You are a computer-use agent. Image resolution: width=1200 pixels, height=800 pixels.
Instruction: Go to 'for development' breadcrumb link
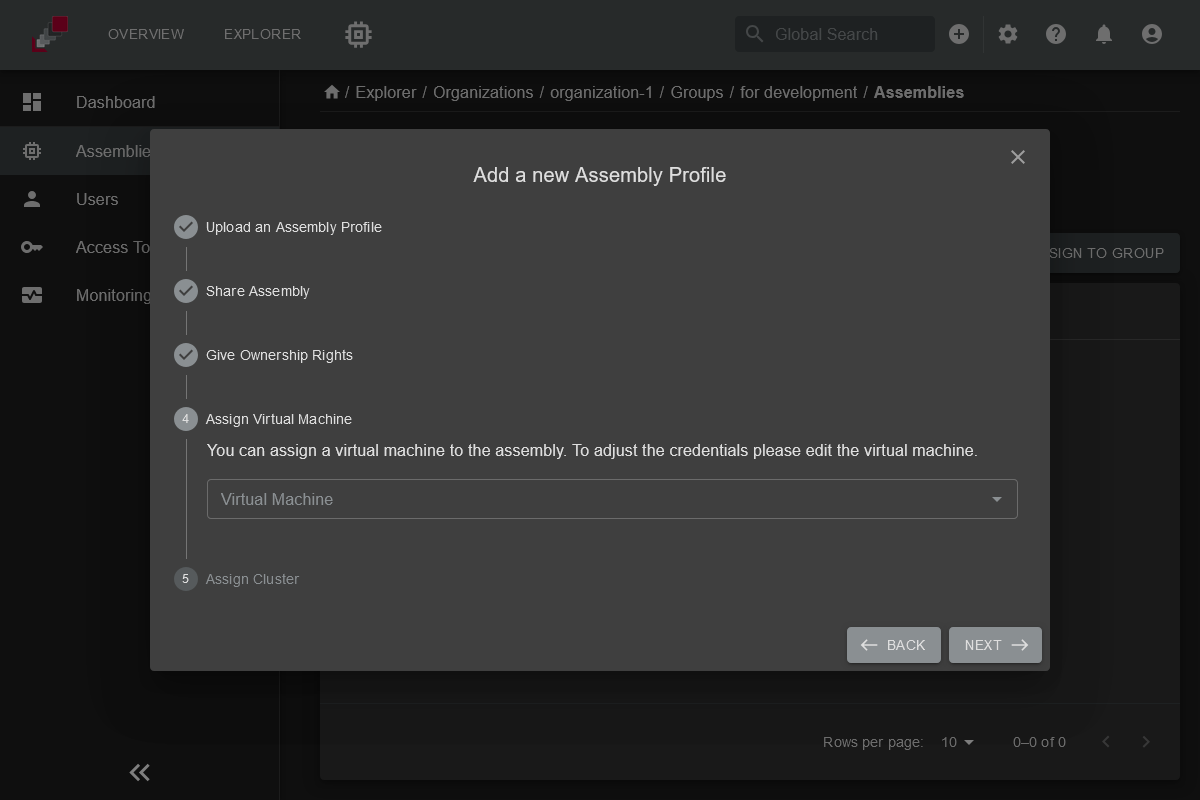pyautogui.click(x=798, y=92)
